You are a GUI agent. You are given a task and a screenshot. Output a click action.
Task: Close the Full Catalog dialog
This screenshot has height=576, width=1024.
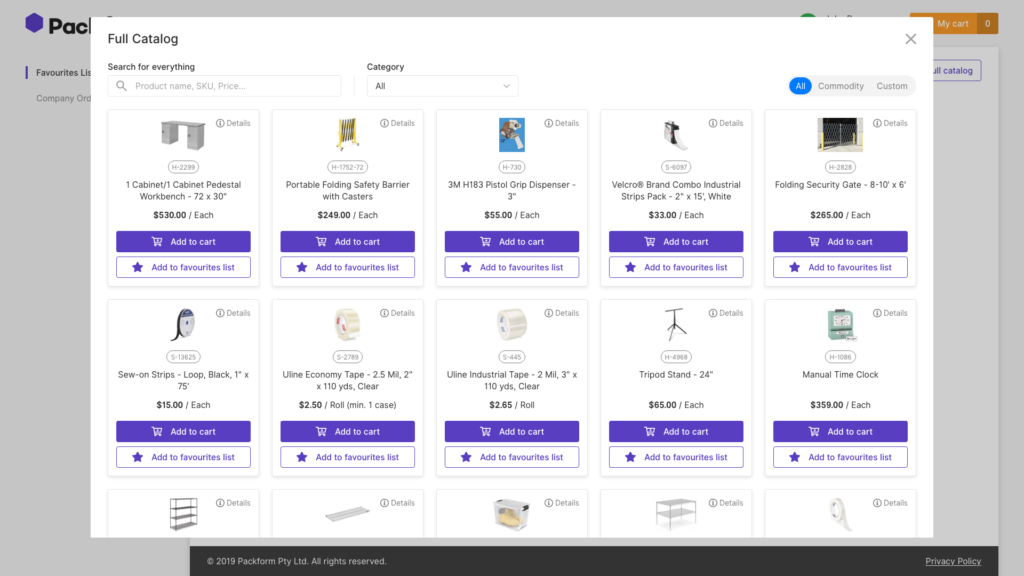910,39
